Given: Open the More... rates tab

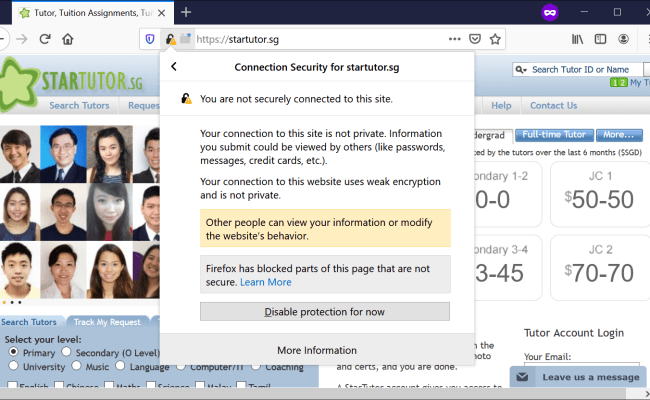Looking at the screenshot, I should 619,135.
